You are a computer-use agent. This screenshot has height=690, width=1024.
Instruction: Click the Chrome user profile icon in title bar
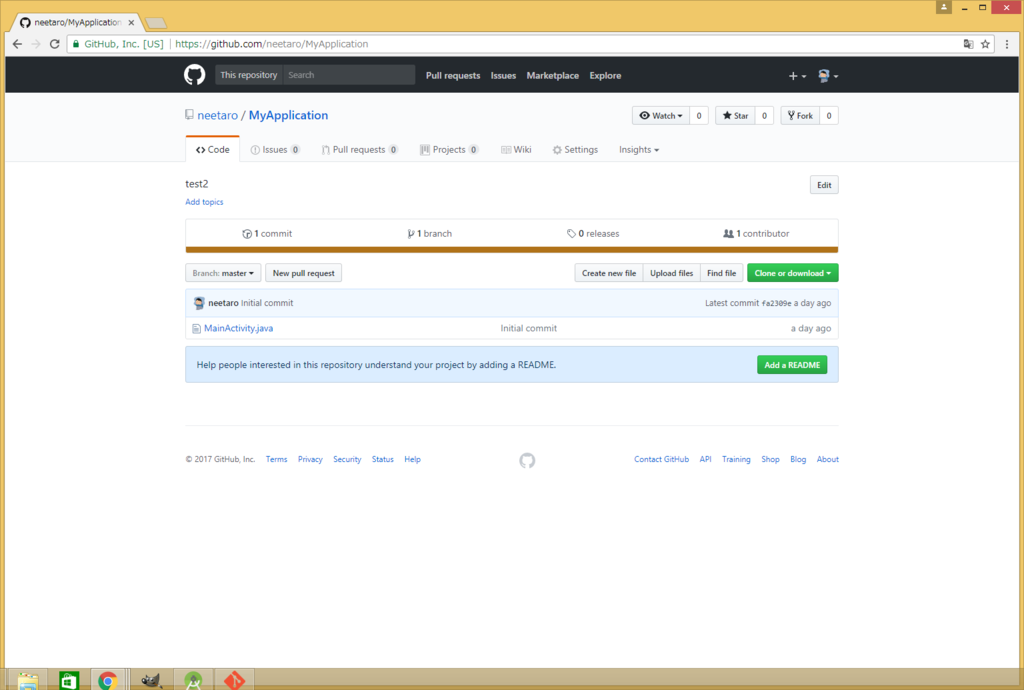tap(944, 7)
